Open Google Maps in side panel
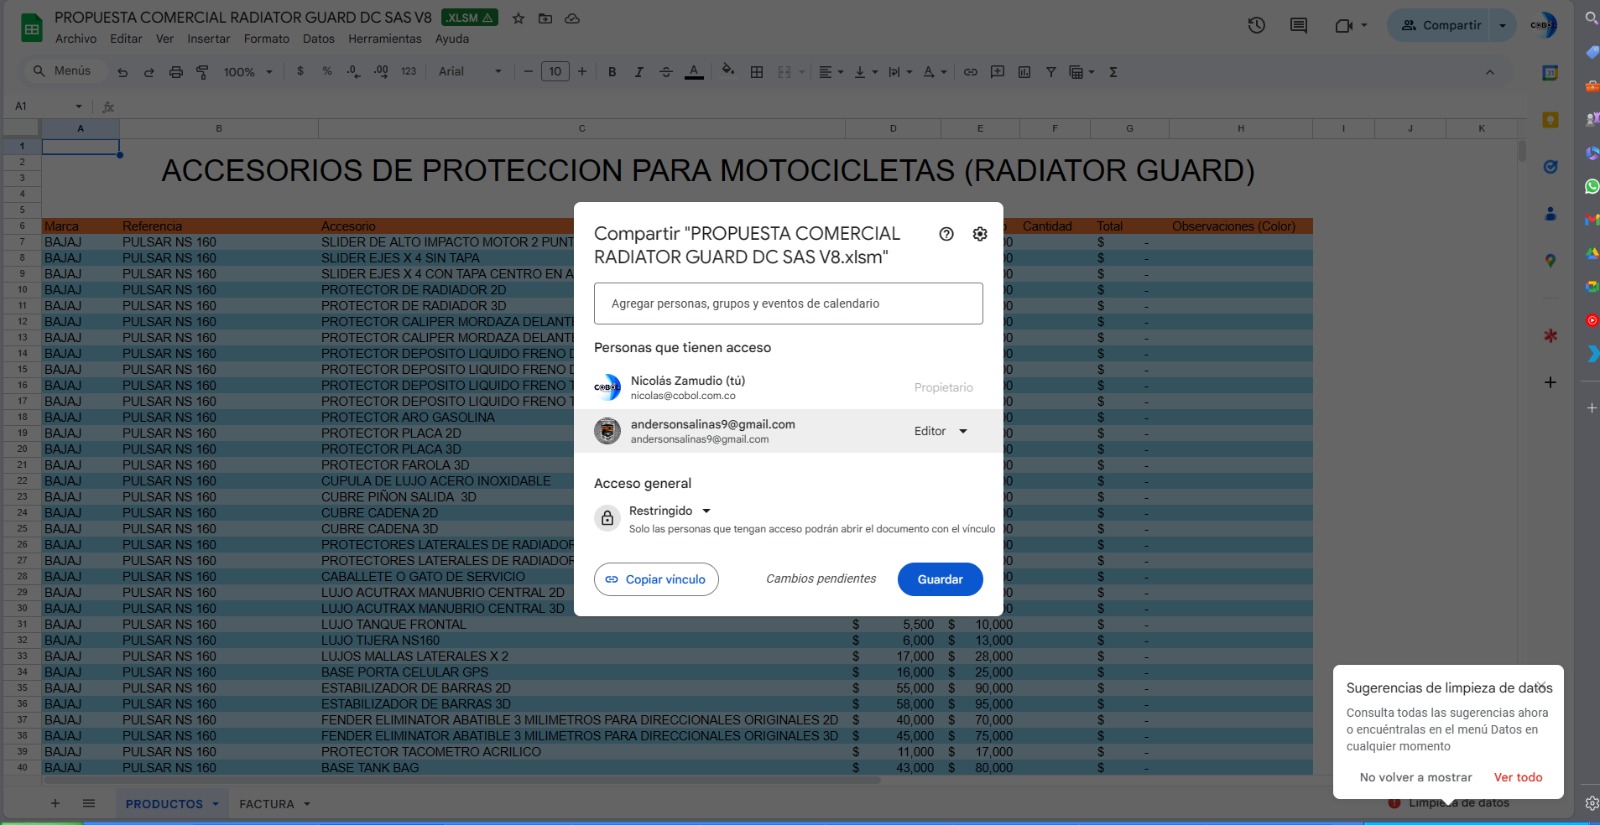This screenshot has height=825, width=1600. (1550, 260)
